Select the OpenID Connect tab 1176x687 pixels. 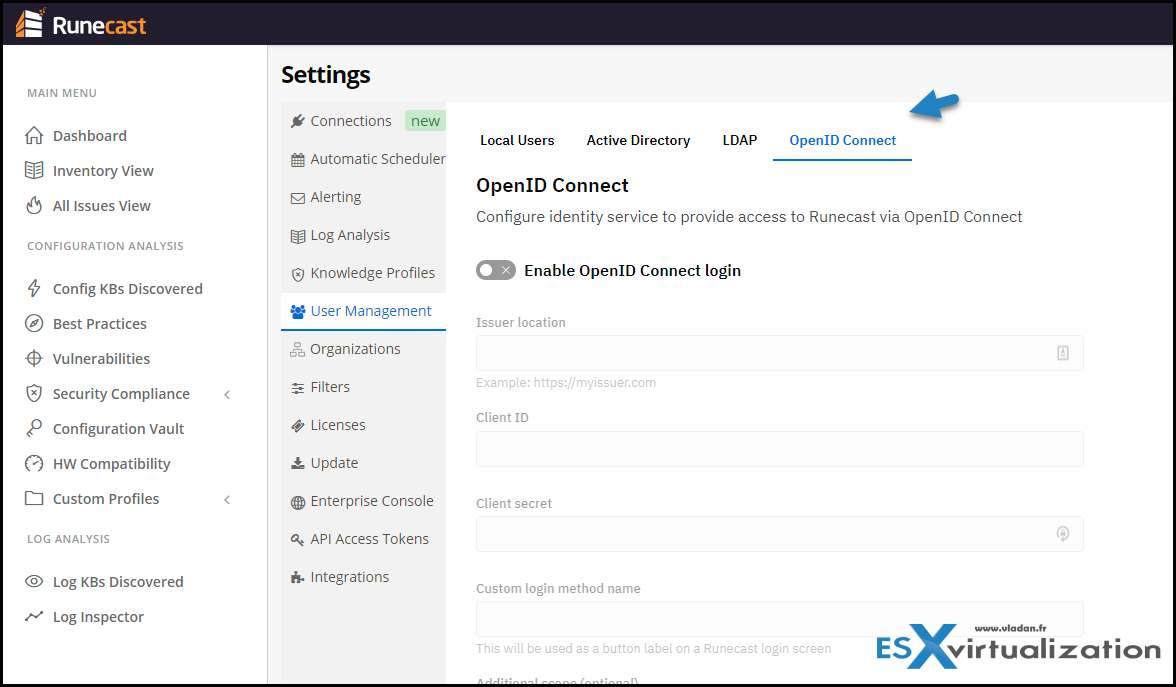tap(842, 140)
